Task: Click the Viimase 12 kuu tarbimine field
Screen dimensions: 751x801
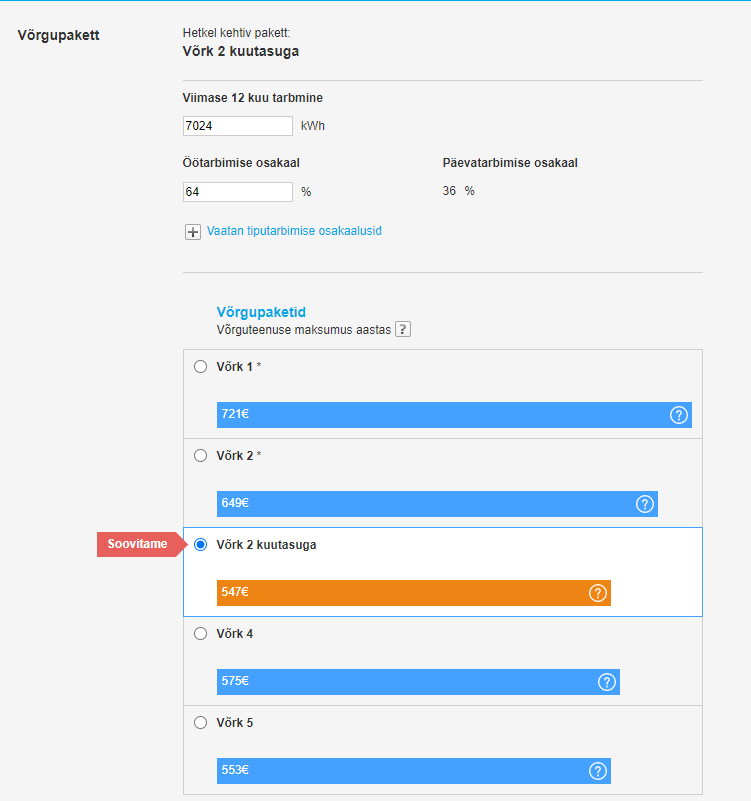Action: [x=237, y=126]
